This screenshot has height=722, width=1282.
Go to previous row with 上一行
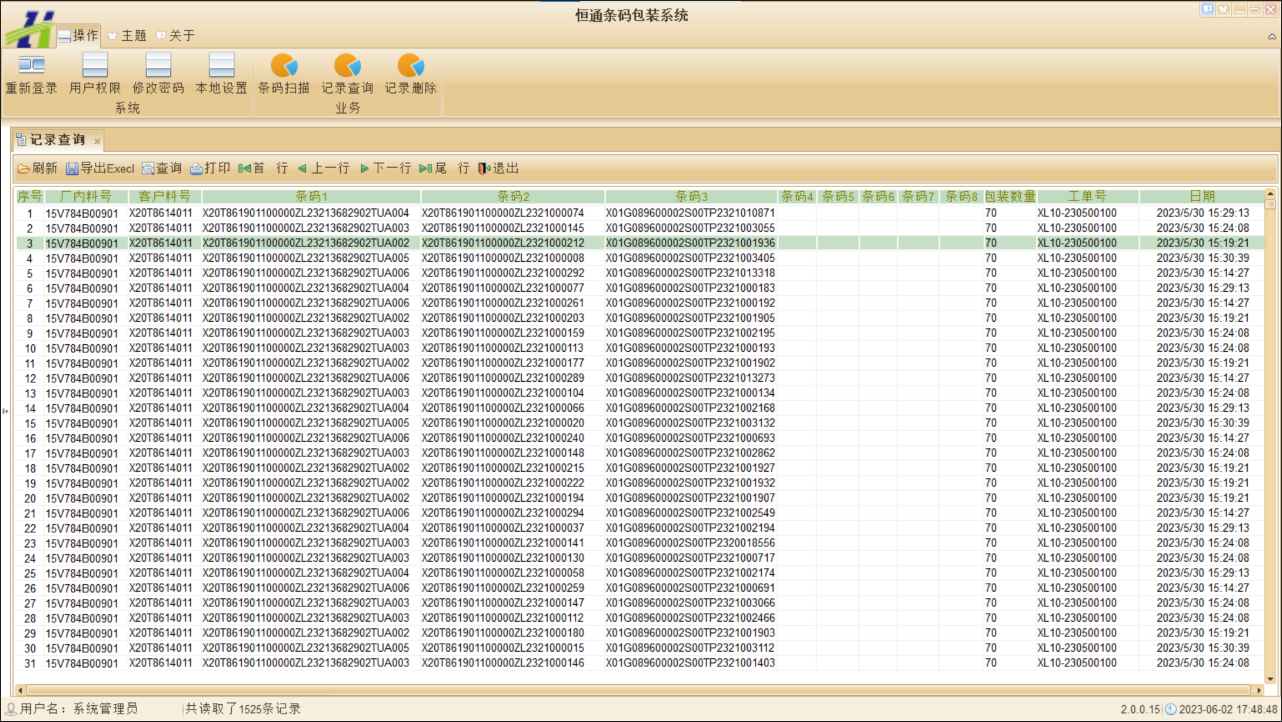point(324,169)
